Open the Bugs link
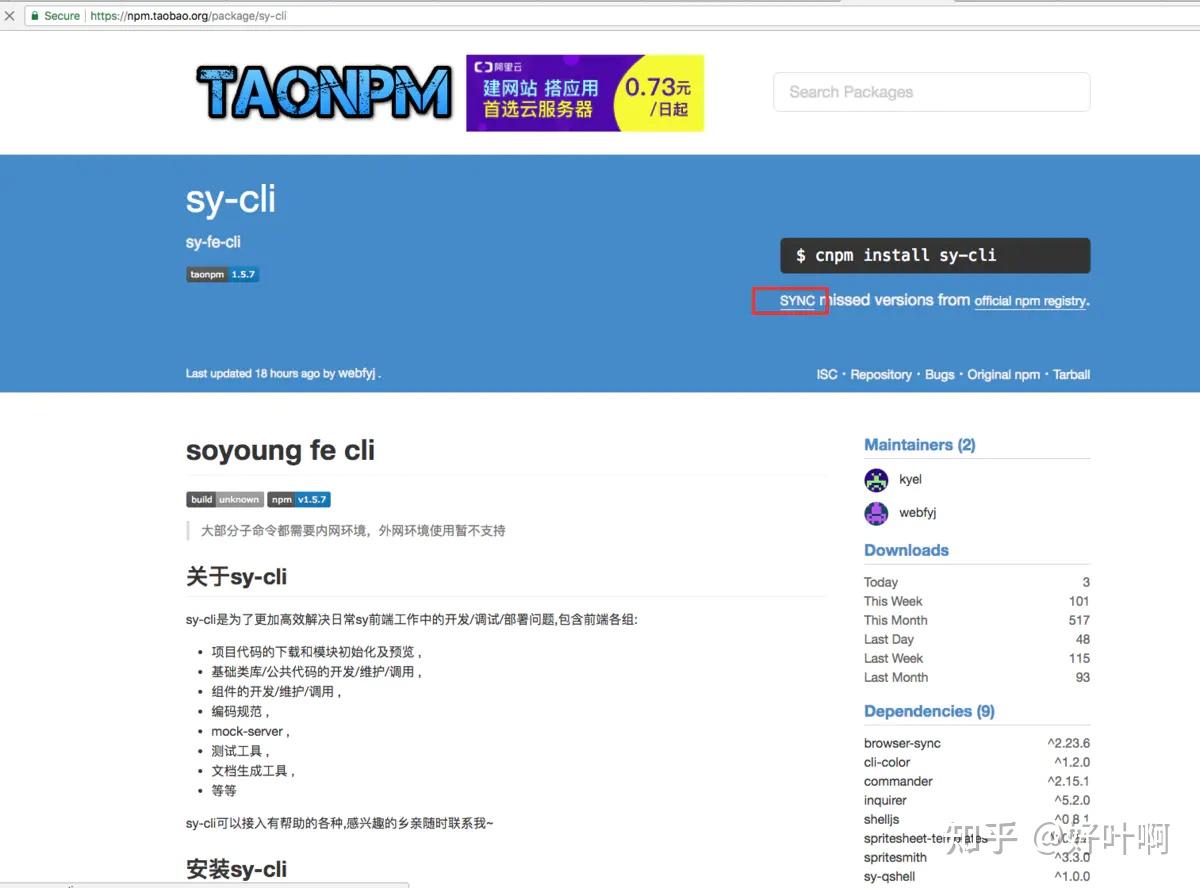Viewport: 1200px width, 888px height. pos(940,374)
